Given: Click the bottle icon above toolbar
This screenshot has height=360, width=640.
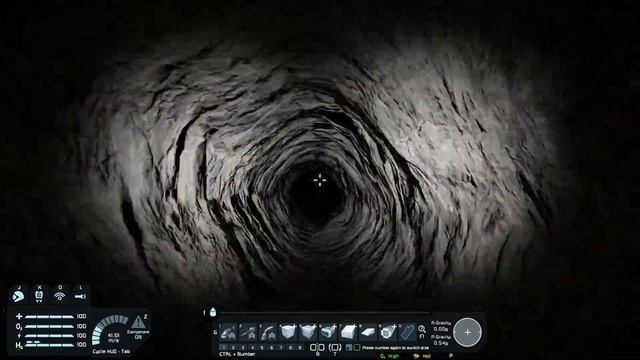Looking at the screenshot, I should coord(213,312).
